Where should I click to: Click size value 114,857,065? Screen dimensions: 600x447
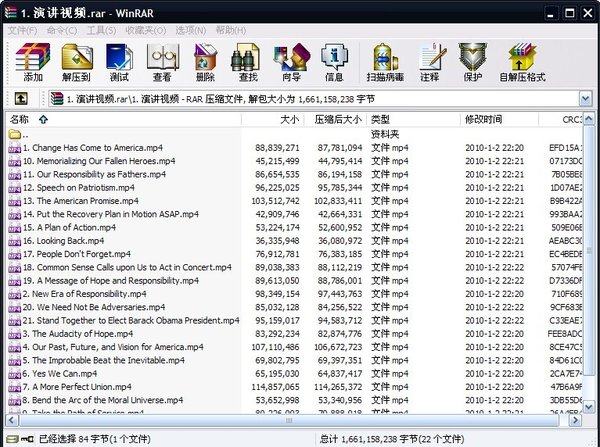275,387
